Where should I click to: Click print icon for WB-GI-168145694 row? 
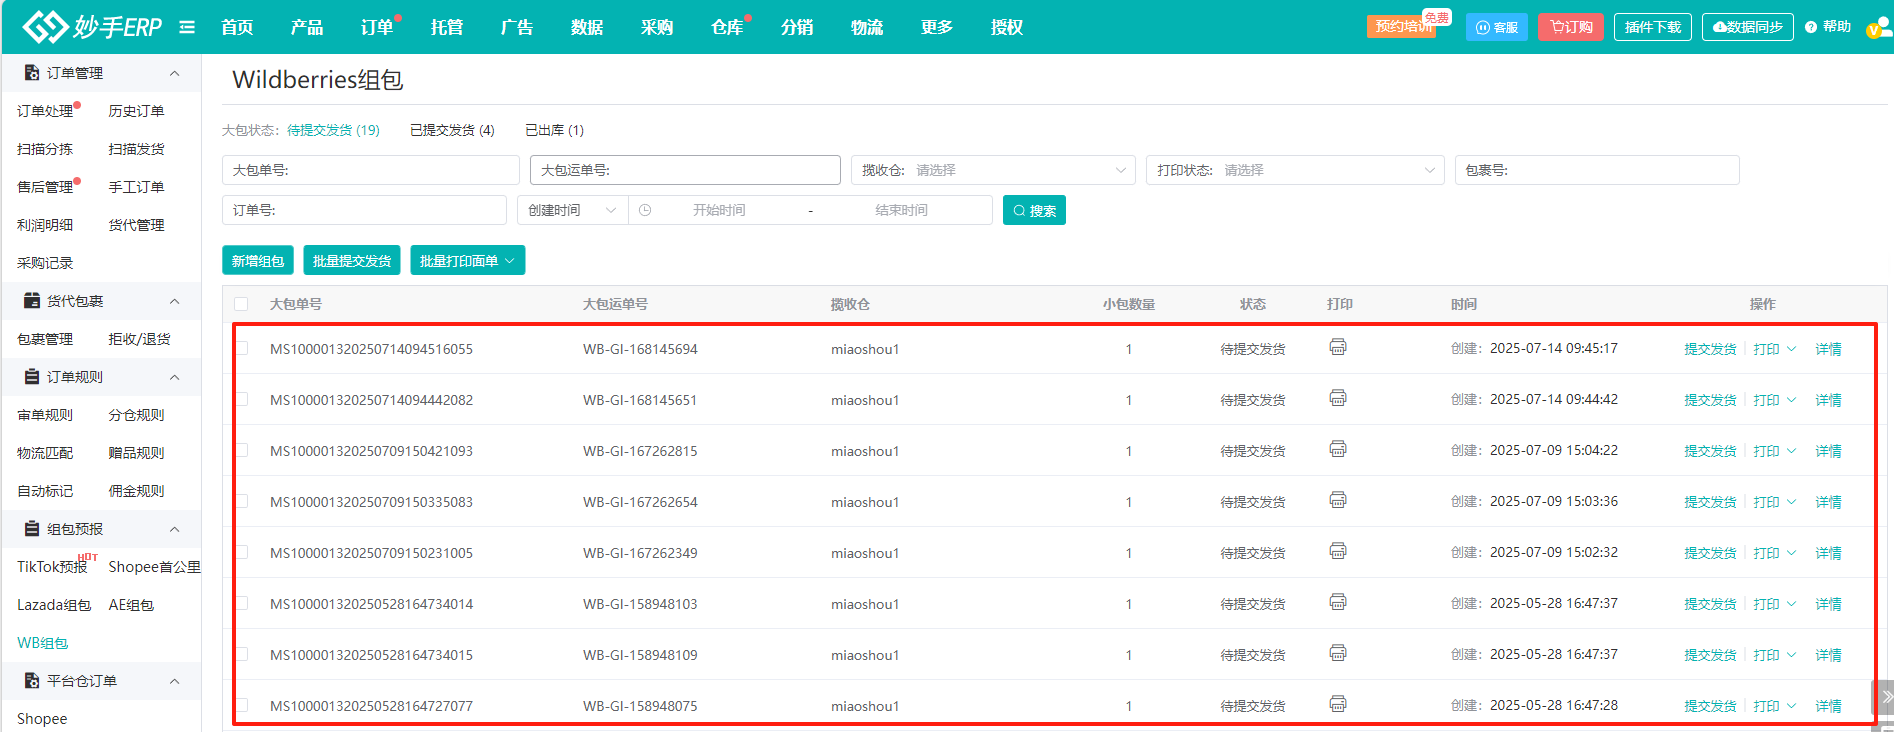click(1338, 347)
